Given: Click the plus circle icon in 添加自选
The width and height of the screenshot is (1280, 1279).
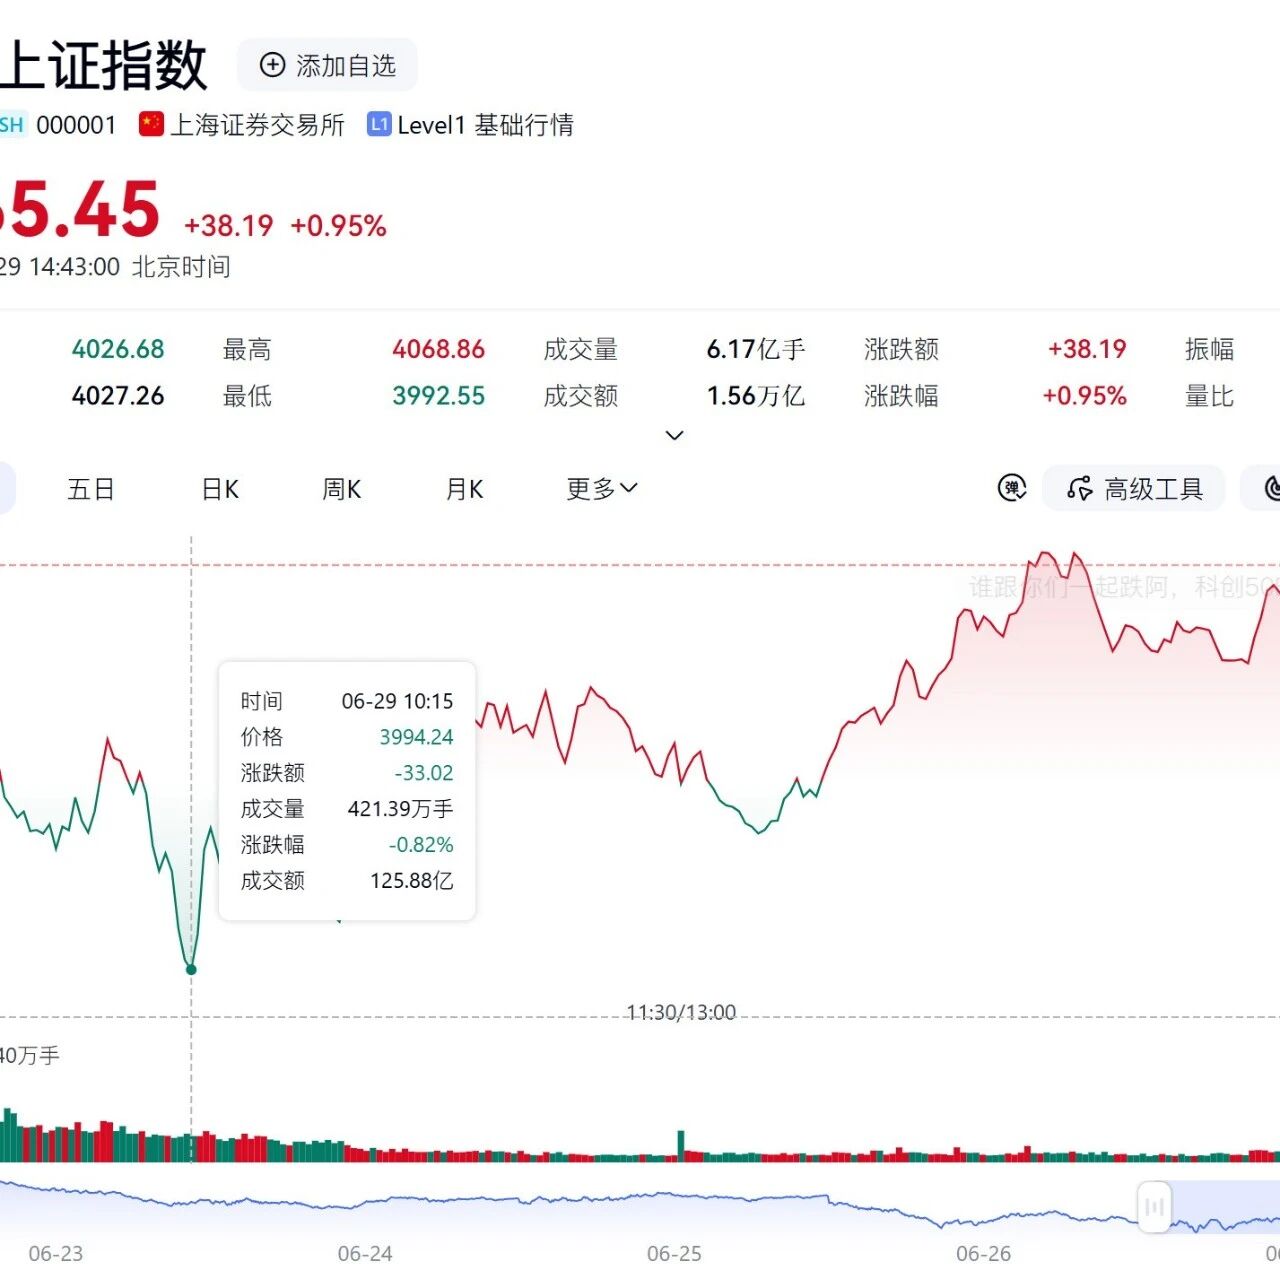Looking at the screenshot, I should pos(272,65).
